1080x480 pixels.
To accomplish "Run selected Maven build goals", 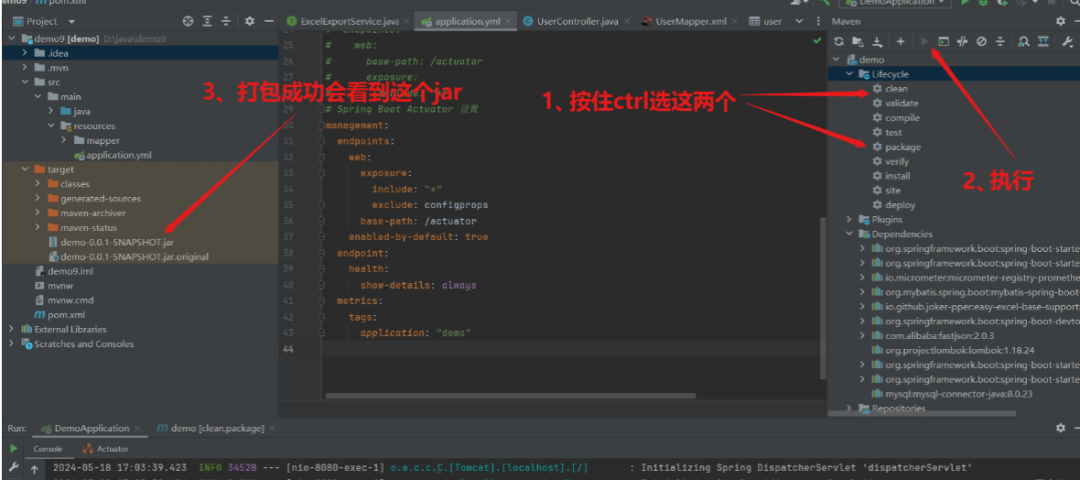I will pyautogui.click(x=924, y=42).
